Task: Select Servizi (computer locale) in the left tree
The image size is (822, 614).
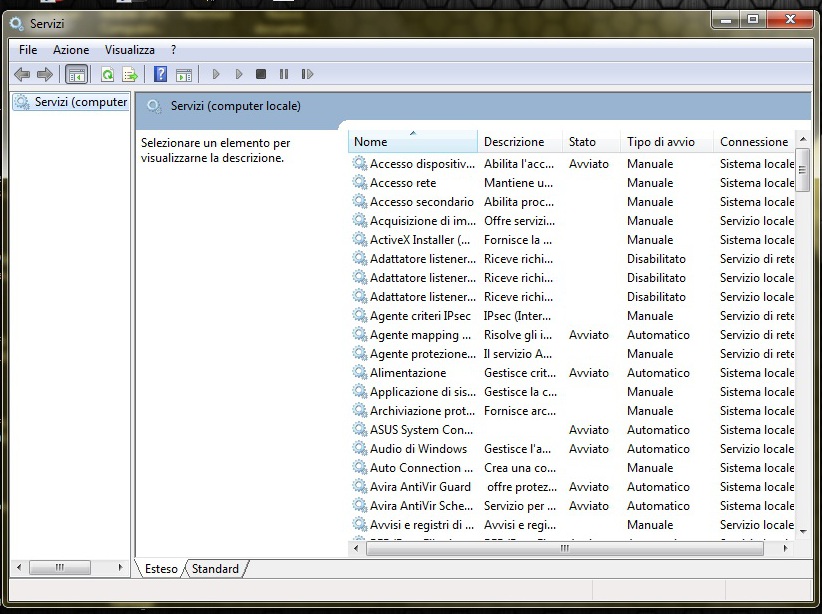Action: [x=80, y=102]
